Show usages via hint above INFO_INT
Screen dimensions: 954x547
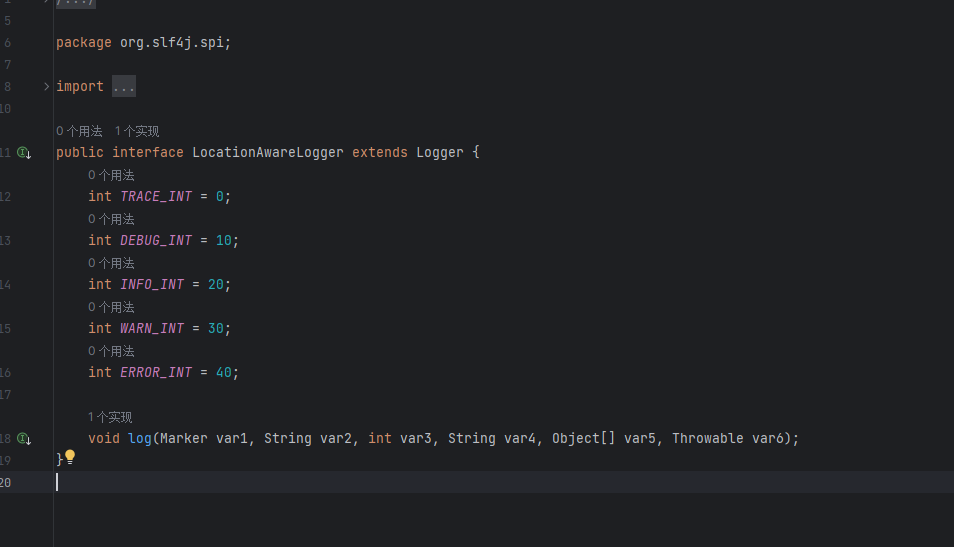point(111,263)
